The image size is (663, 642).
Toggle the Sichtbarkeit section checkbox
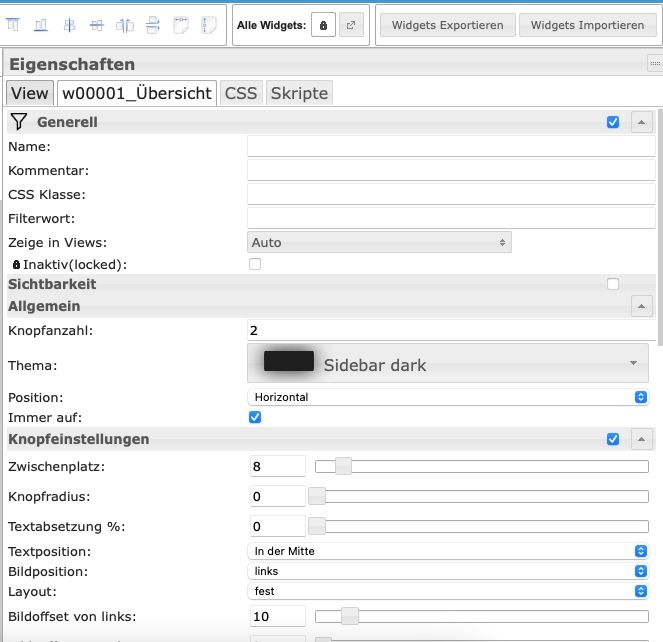(613, 284)
